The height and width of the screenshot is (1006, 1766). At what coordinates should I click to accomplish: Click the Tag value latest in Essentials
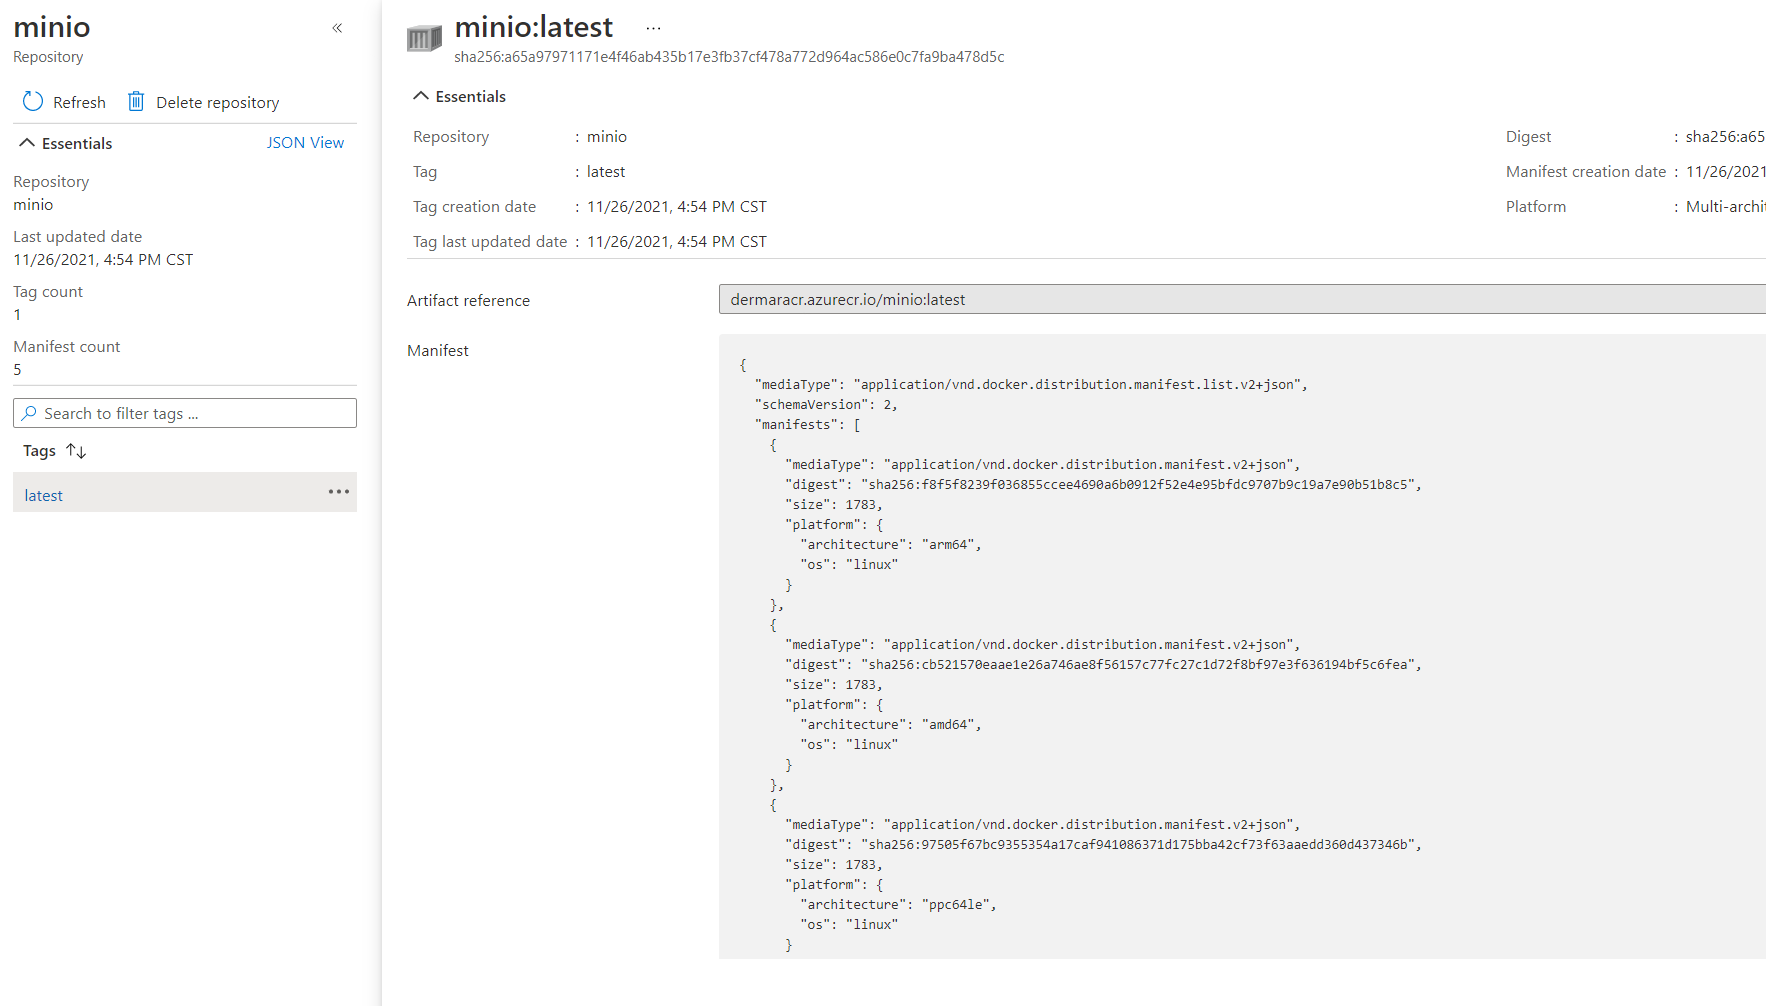pos(606,172)
